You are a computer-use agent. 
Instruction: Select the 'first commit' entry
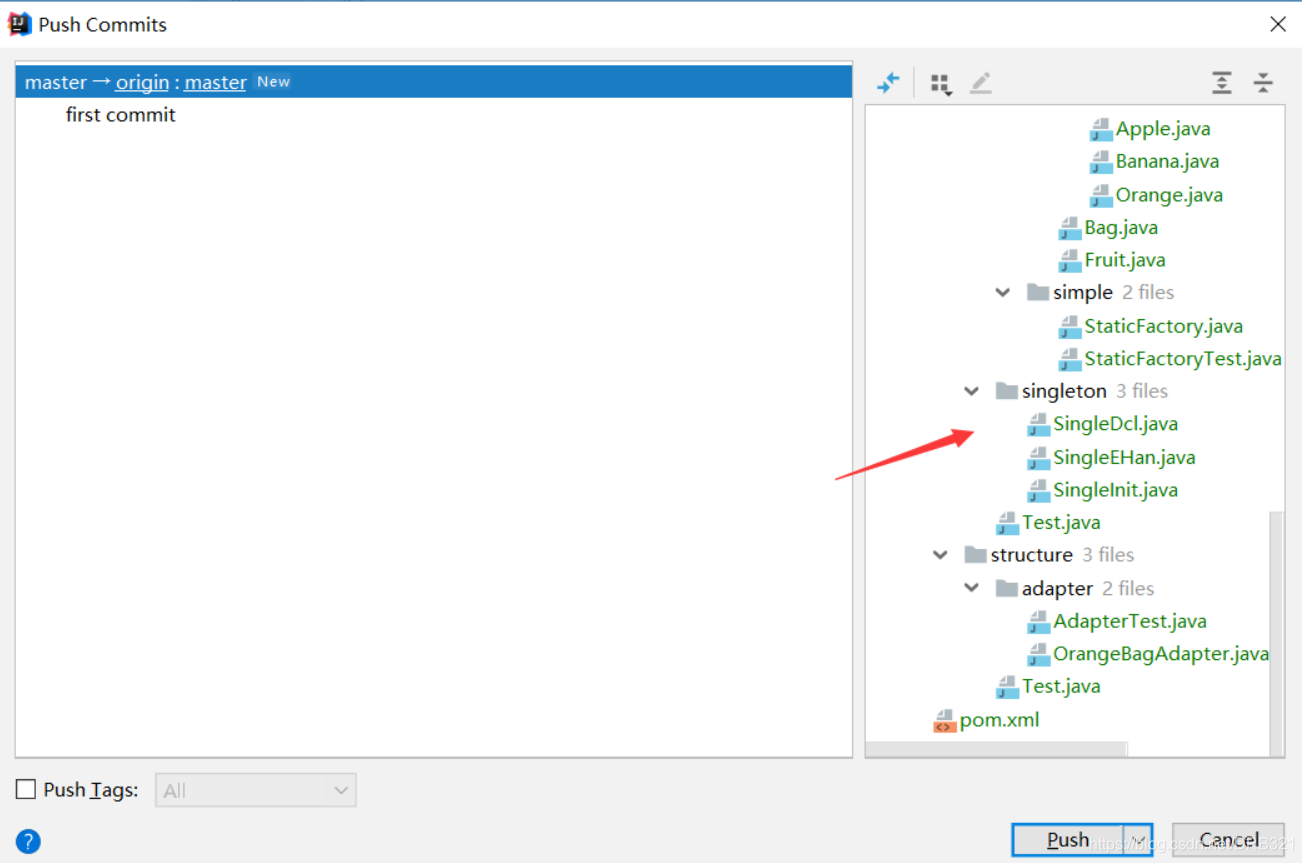pyautogui.click(x=120, y=115)
